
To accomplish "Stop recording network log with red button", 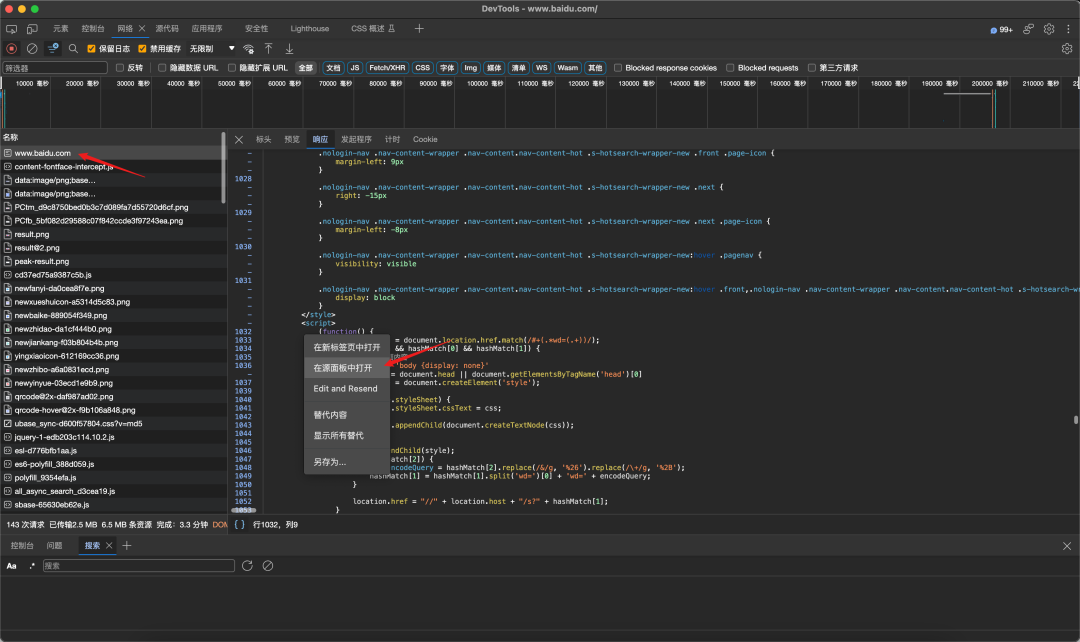I will pyautogui.click(x=12, y=48).
